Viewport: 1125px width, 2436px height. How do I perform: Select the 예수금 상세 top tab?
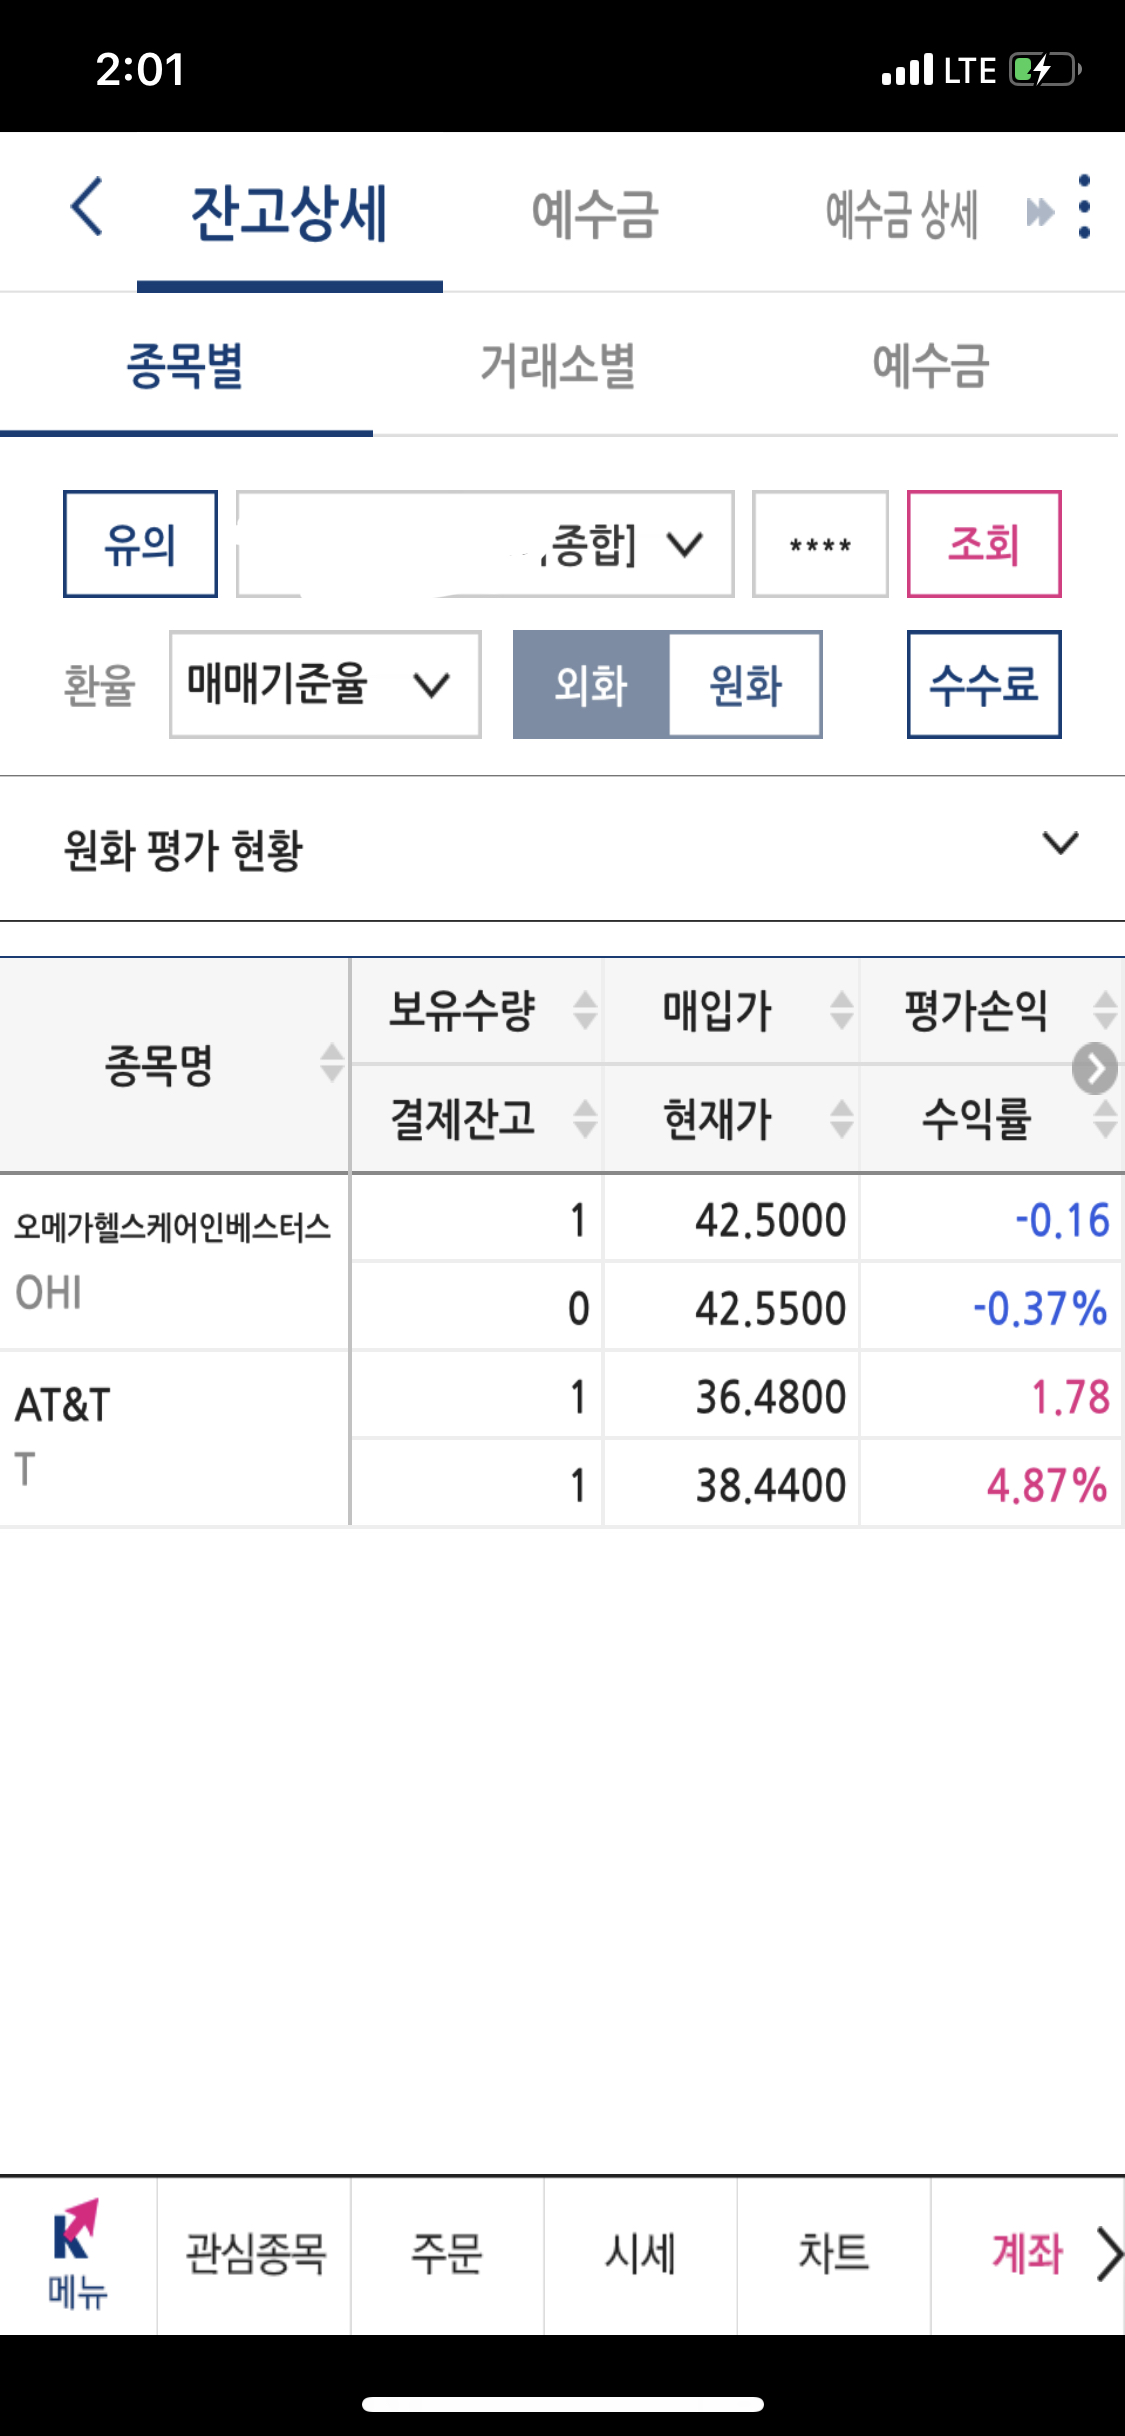(x=901, y=214)
